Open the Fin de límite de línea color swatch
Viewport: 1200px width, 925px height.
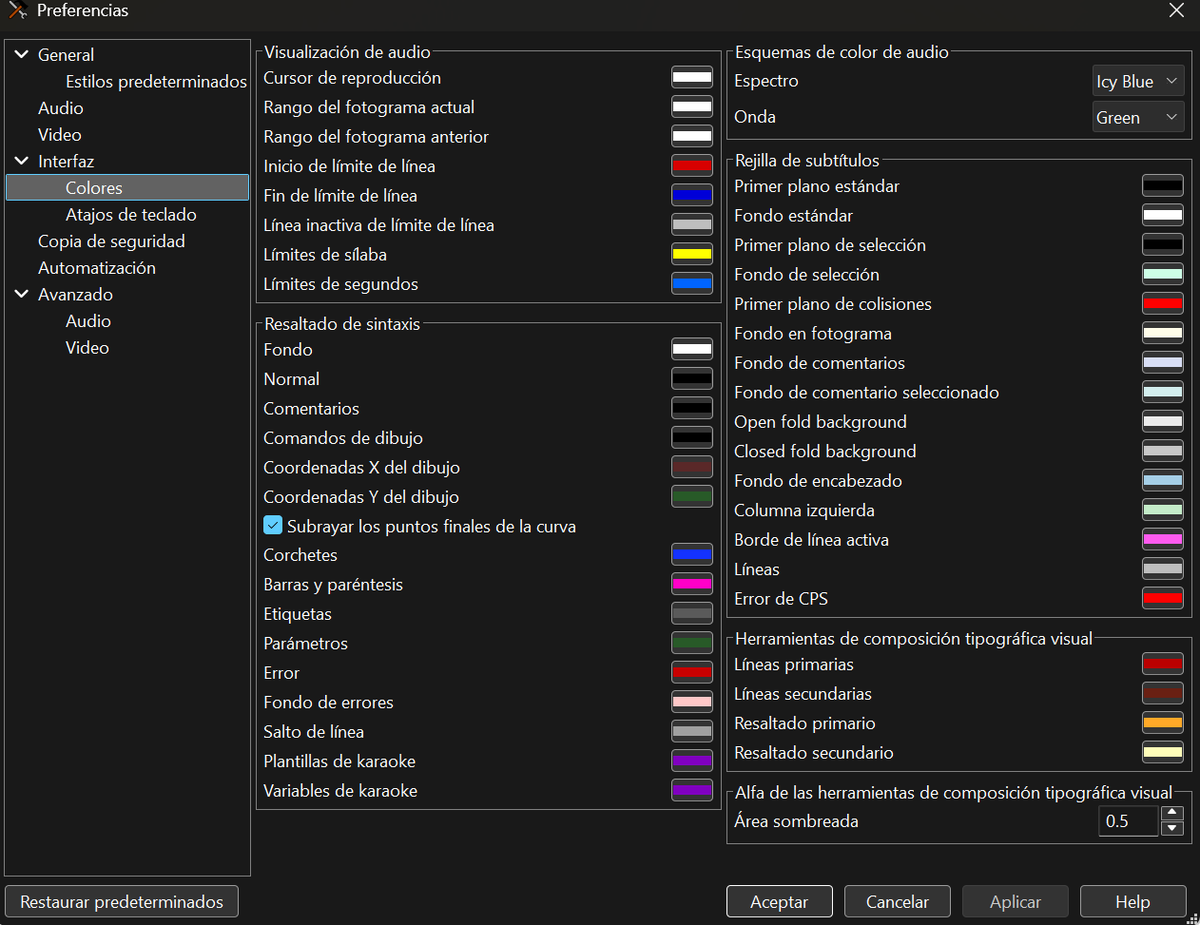point(692,196)
